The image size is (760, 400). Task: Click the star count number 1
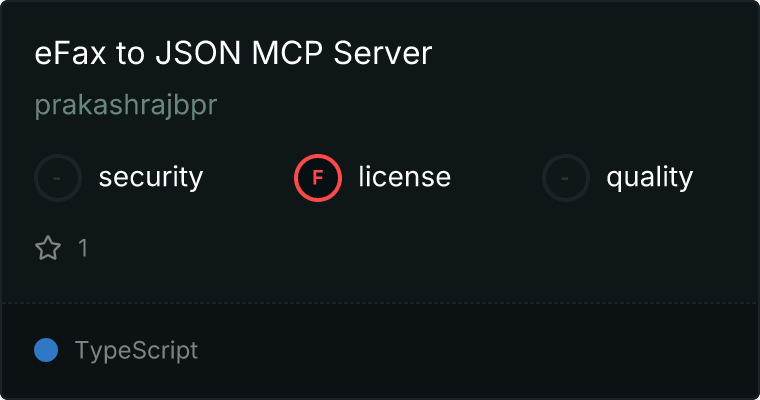coord(83,248)
